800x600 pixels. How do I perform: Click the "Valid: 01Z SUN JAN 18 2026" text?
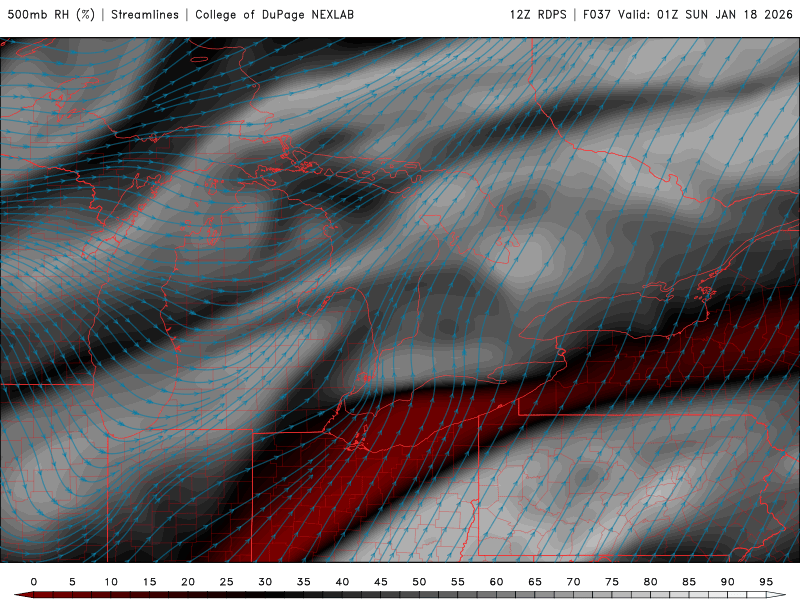pyautogui.click(x=705, y=14)
